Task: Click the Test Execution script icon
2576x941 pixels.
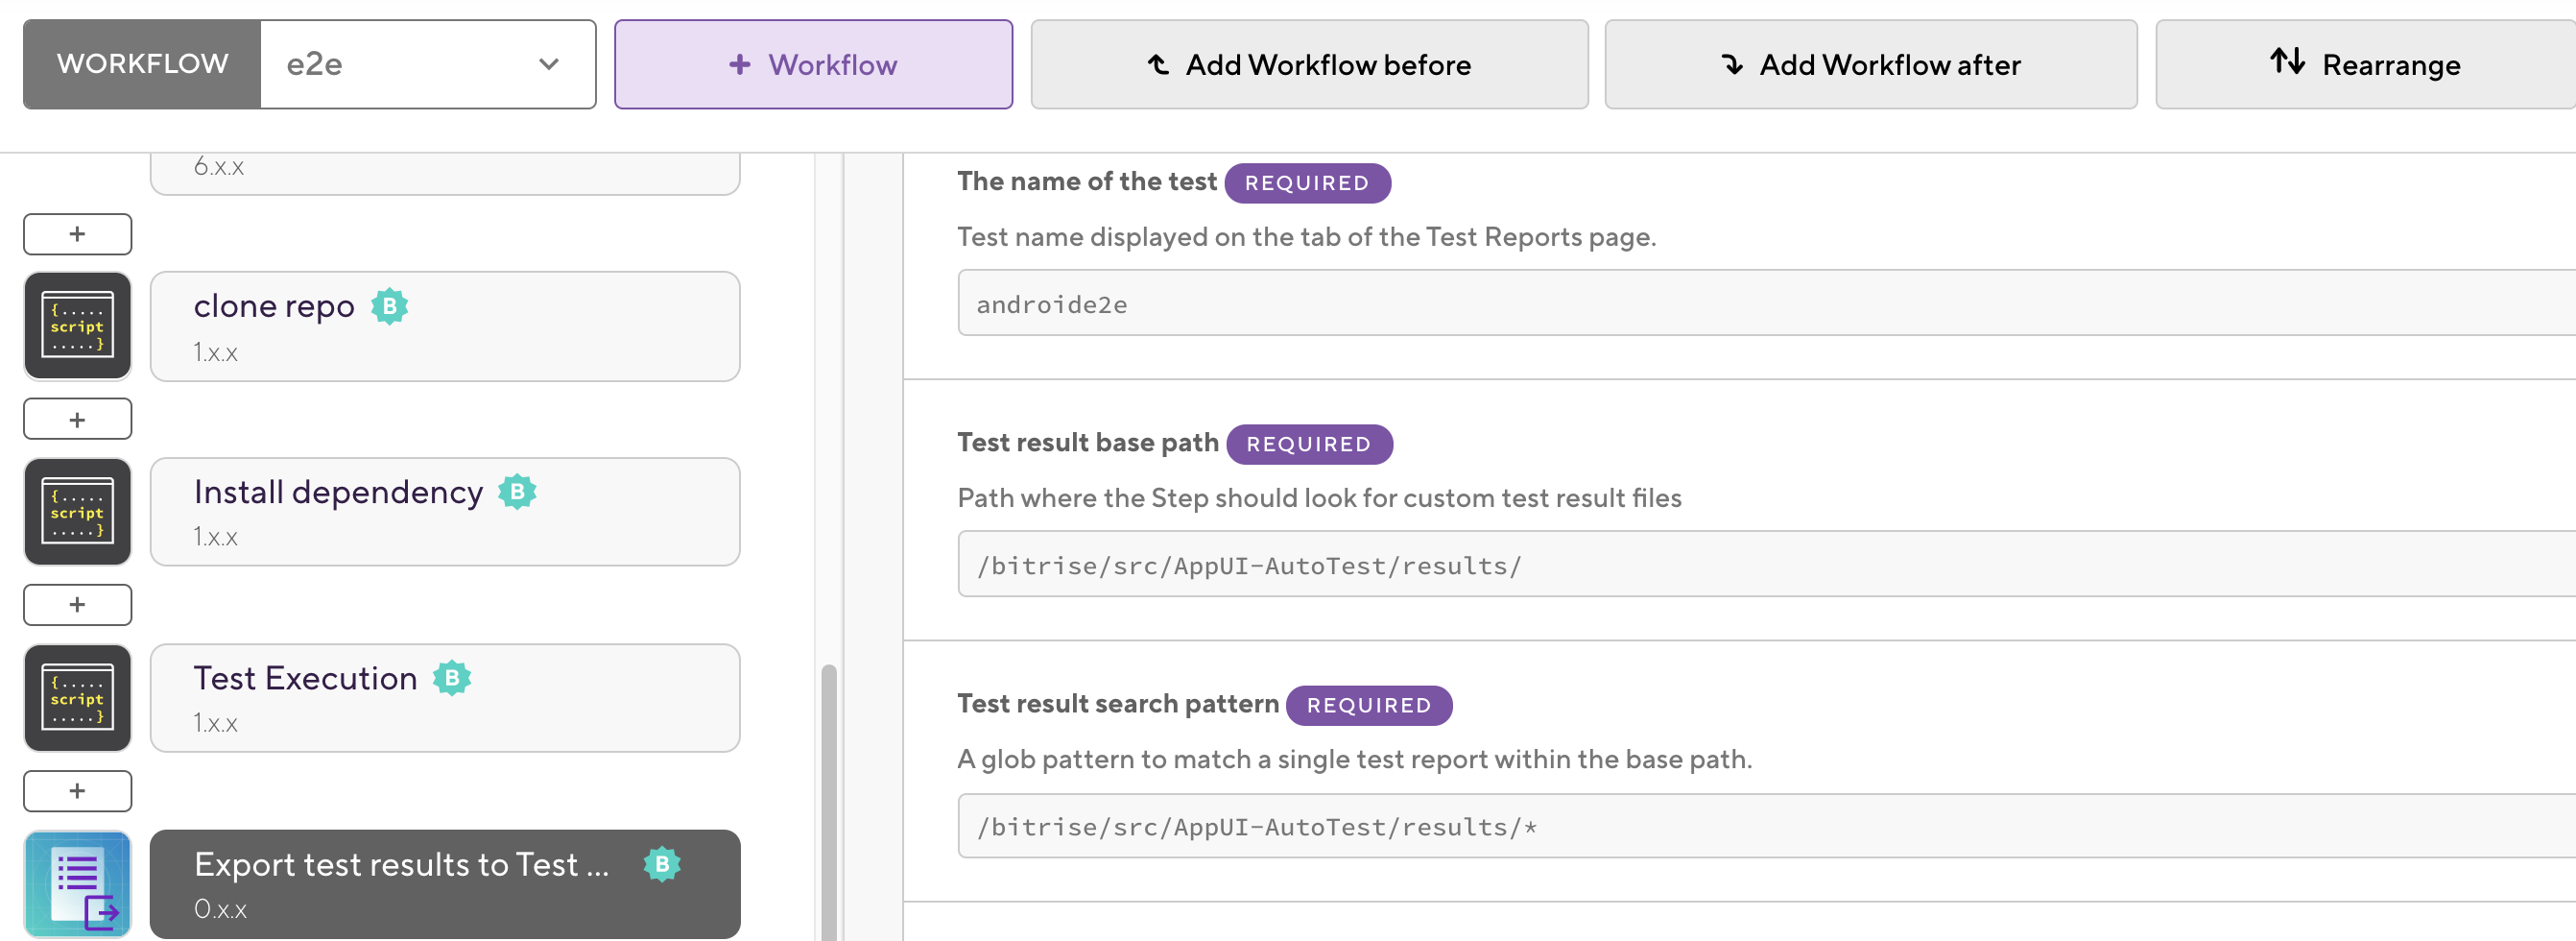Action: (77, 698)
